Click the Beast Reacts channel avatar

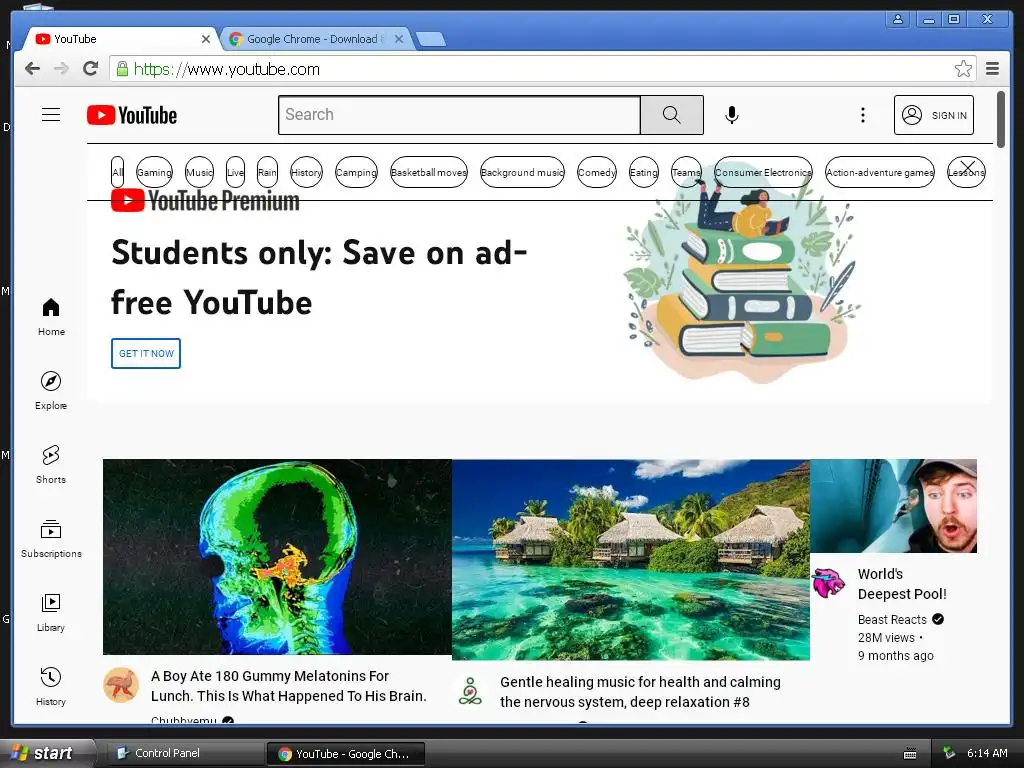[x=828, y=583]
